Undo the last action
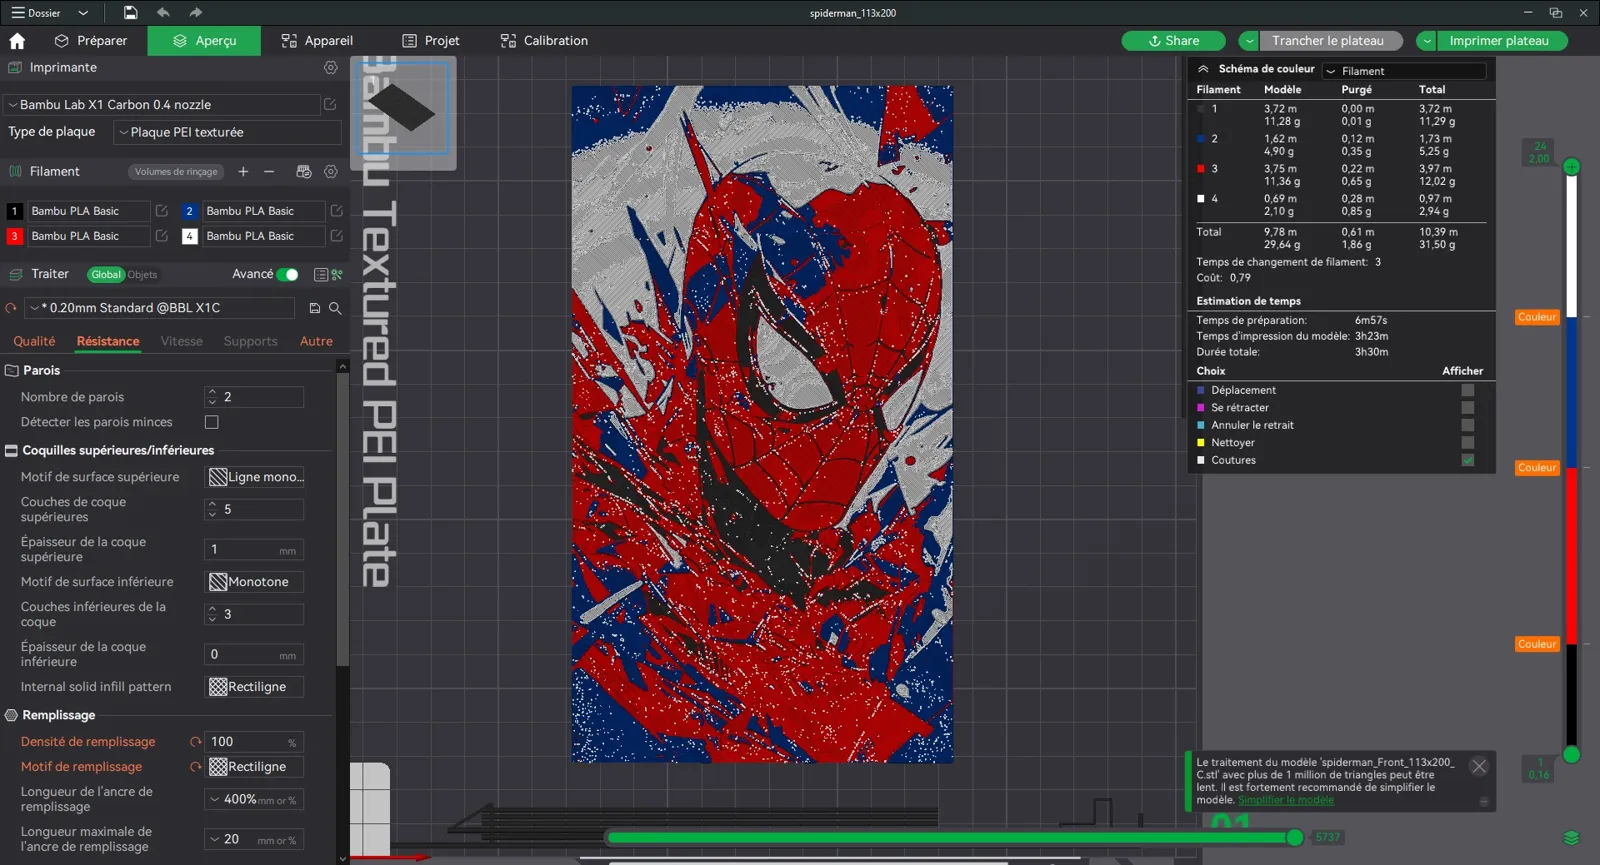The image size is (1600, 865). tap(163, 13)
